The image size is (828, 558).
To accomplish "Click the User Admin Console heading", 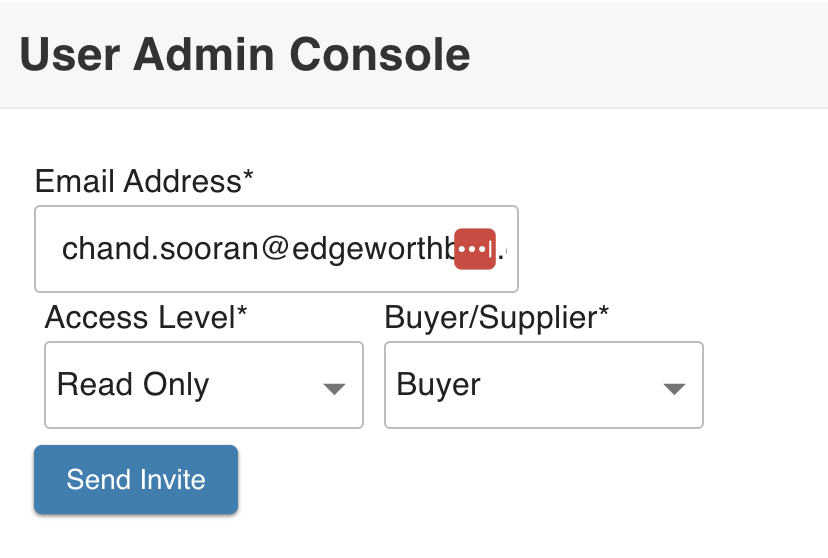I will pyautogui.click(x=245, y=54).
